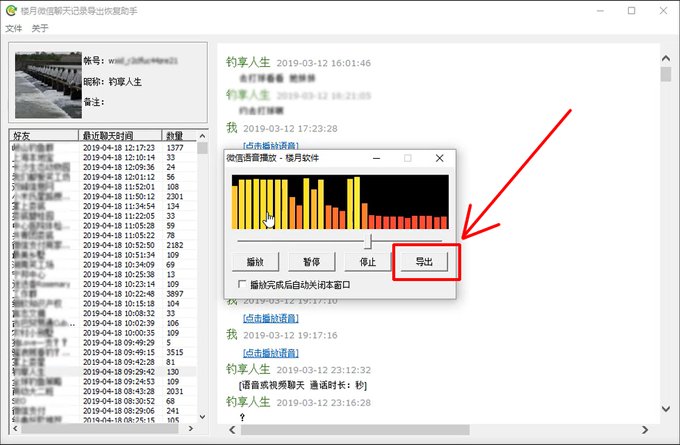680x445 pixels.
Task: Select friend row with 3515 messages
Action: click(x=100, y=352)
